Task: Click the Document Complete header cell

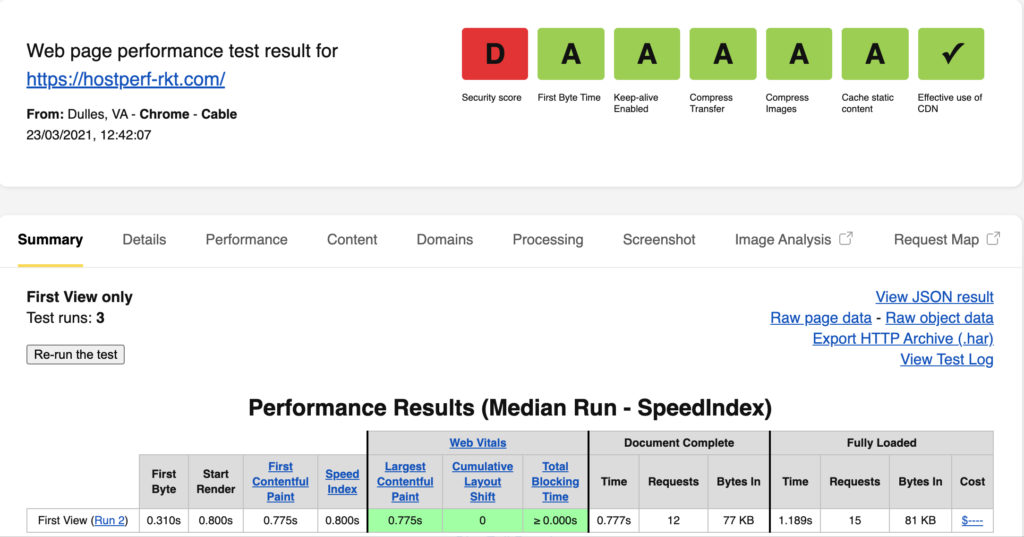Action: [679, 442]
